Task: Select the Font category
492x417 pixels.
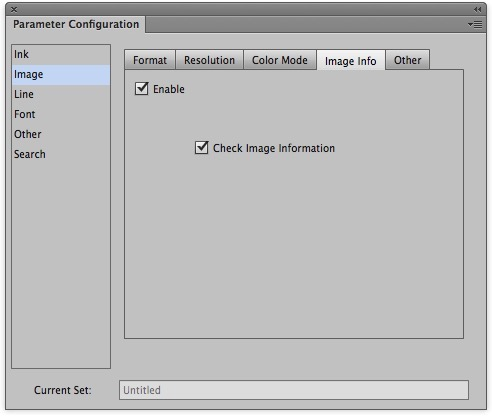Action: click(x=61, y=114)
